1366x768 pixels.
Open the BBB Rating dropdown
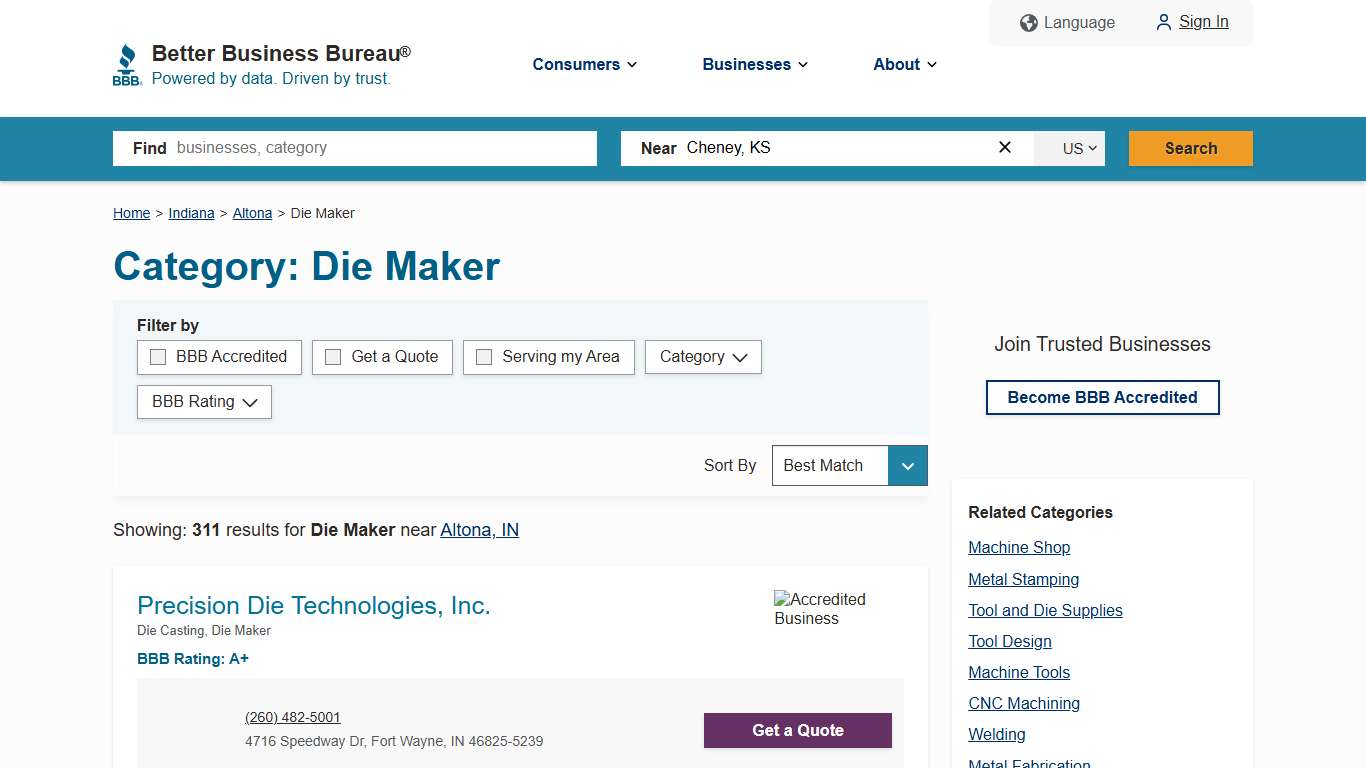point(204,402)
